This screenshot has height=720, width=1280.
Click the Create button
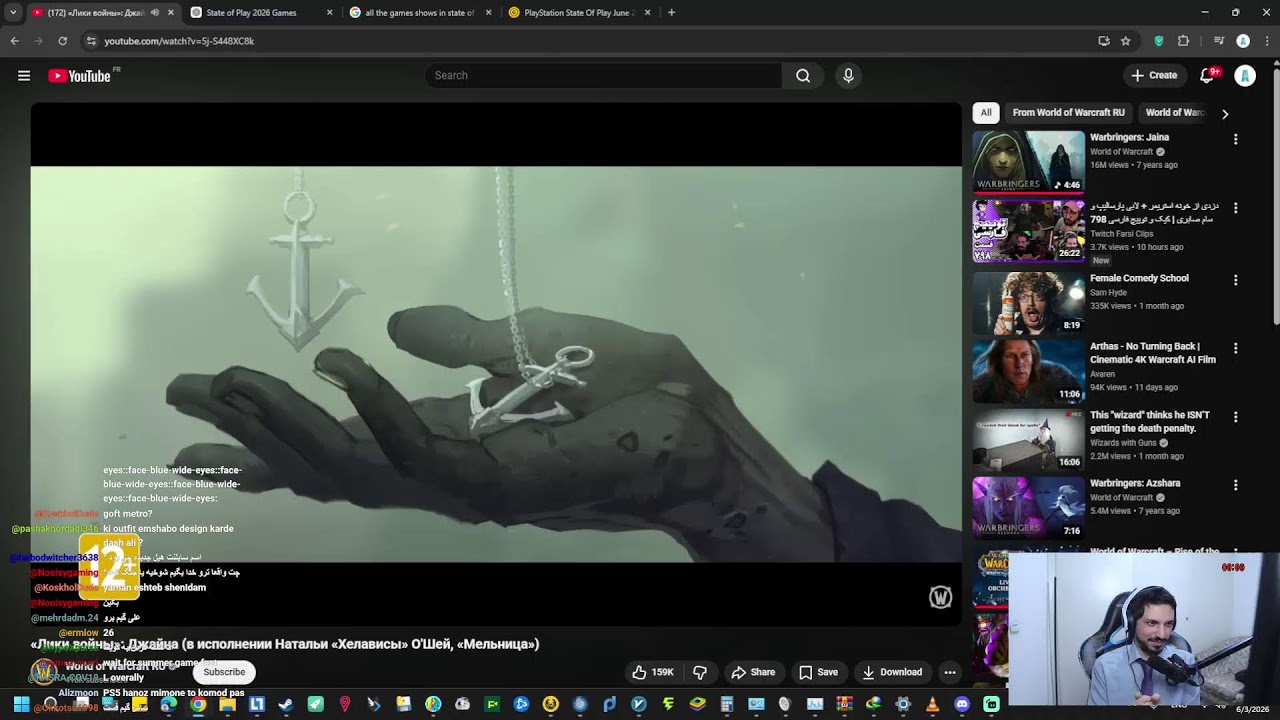pos(1154,75)
